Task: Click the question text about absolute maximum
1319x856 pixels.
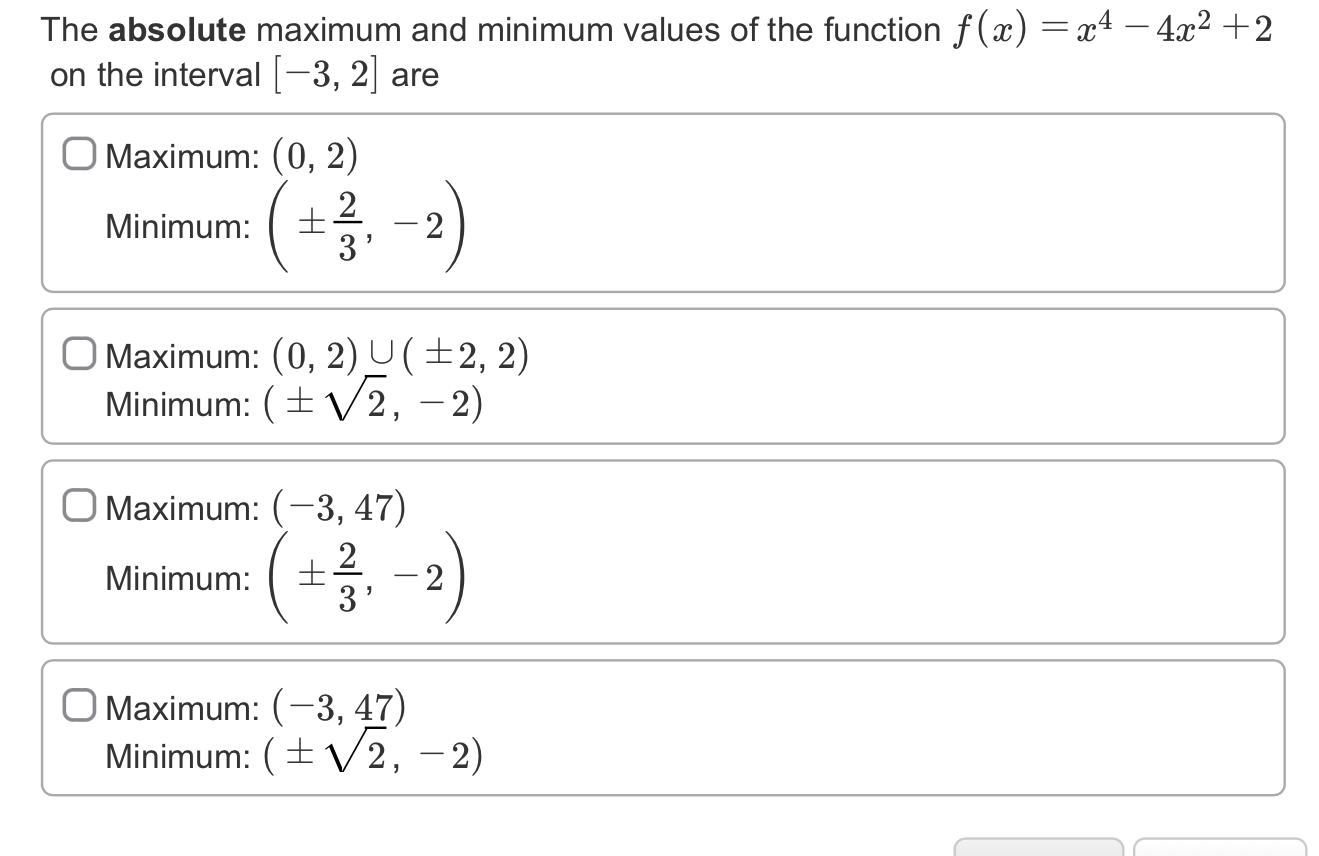Action: pyautogui.click(x=400, y=28)
